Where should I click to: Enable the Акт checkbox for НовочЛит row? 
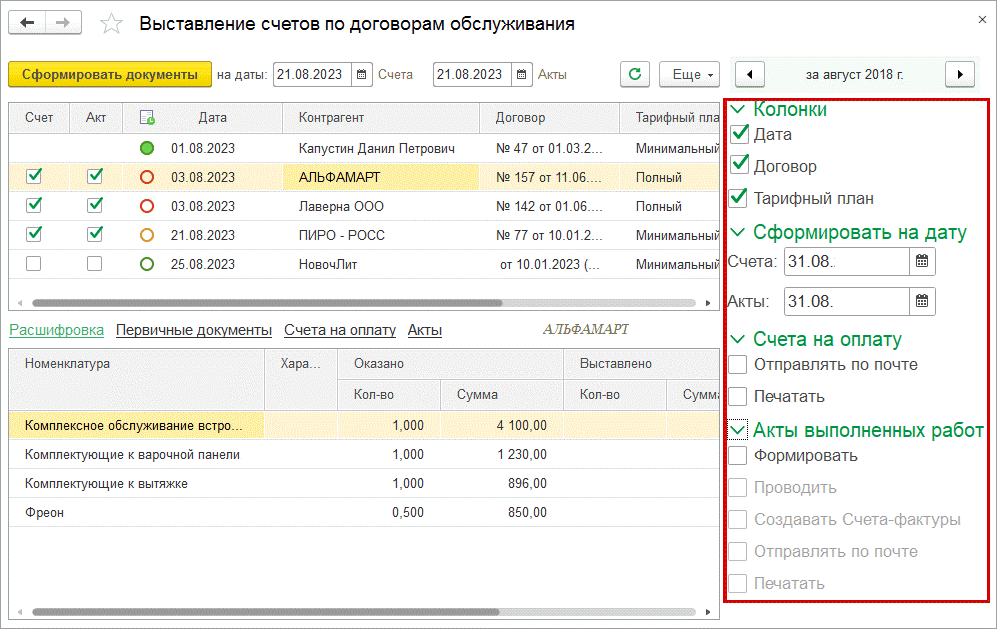pyautogui.click(x=95, y=264)
